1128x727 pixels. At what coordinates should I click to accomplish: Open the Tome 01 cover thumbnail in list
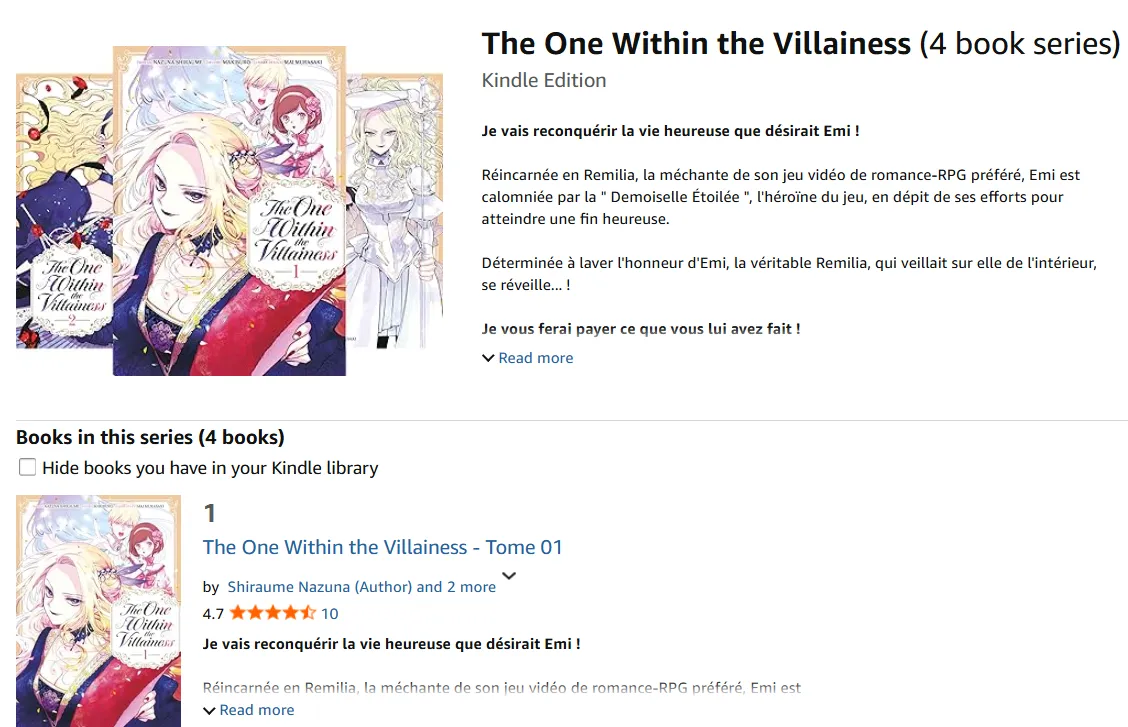pos(99,611)
